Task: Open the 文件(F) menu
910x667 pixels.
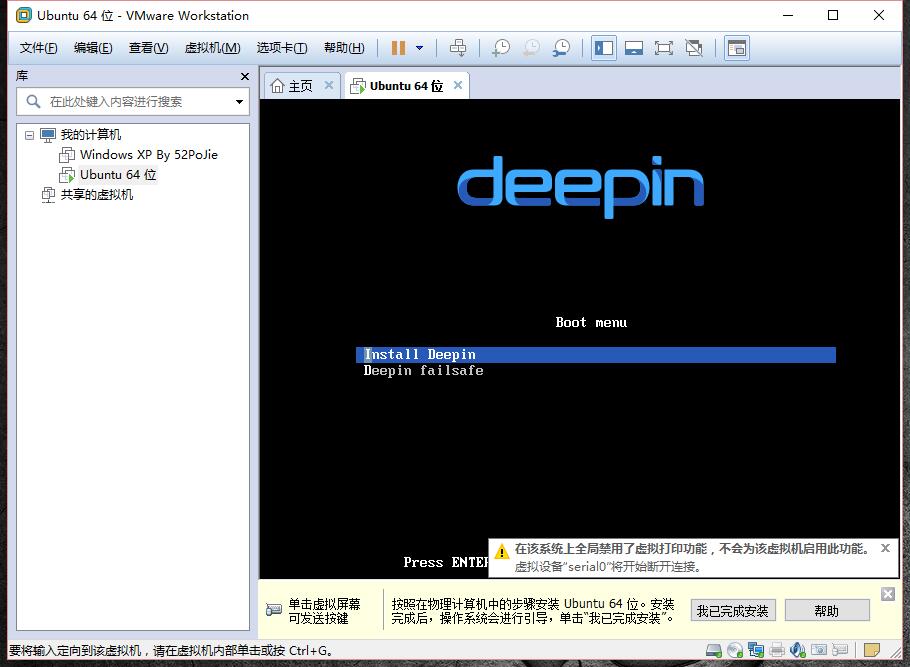Action: (x=38, y=48)
